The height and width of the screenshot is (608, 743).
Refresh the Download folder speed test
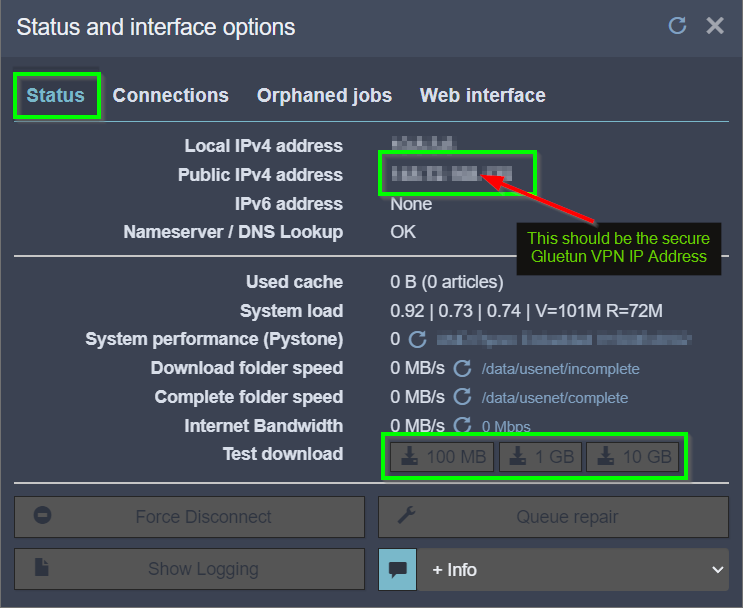click(462, 369)
